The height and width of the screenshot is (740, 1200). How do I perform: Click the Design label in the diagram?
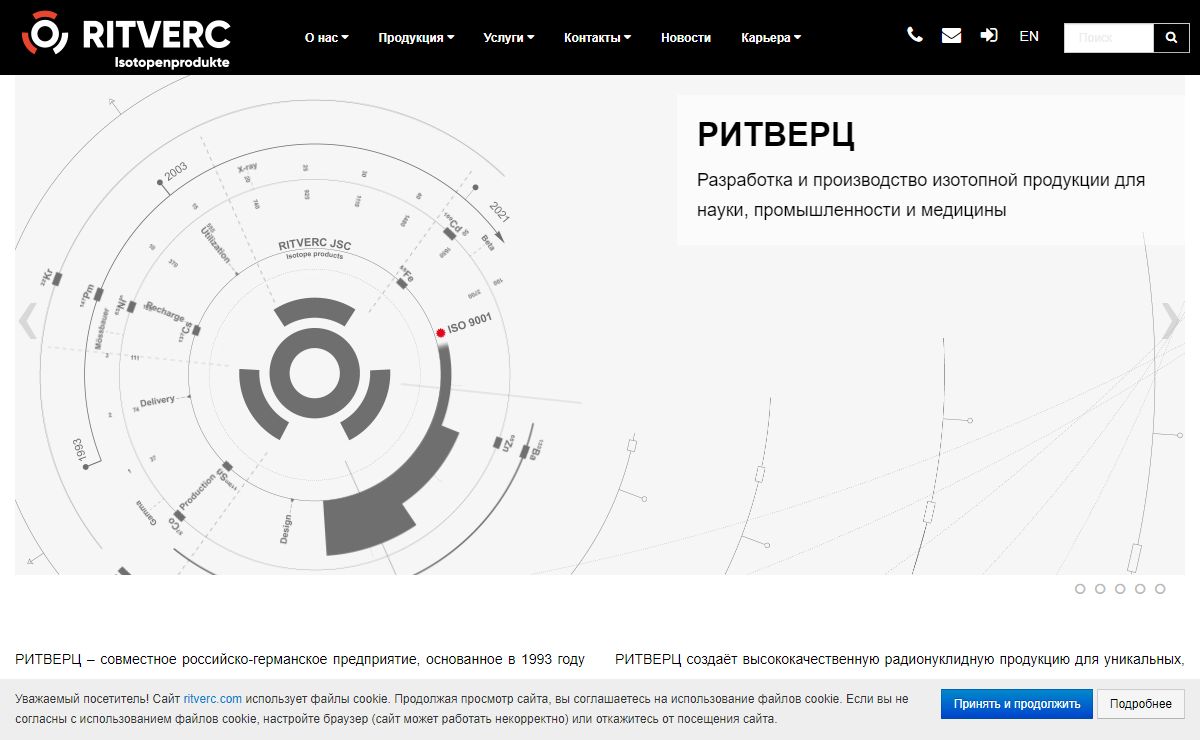coord(285,529)
